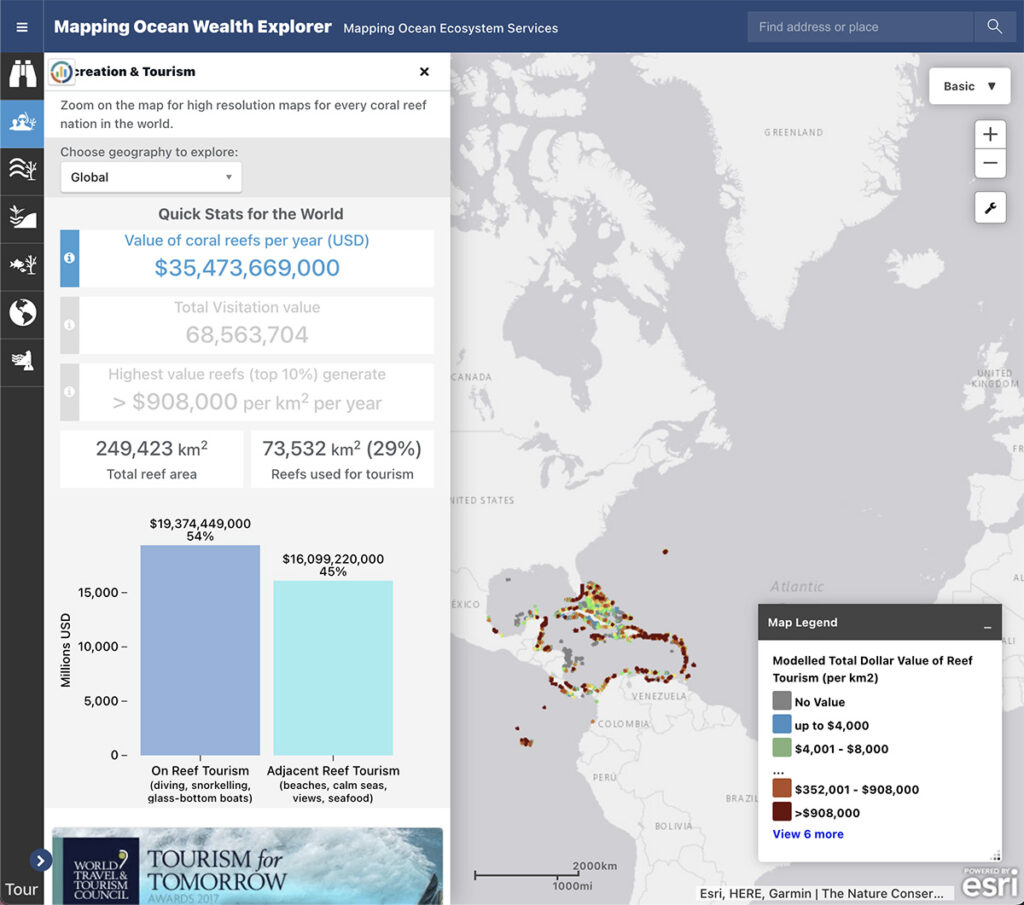Screen dimensions: 1024x905
Task: Open the geography dropdown showing Global
Action: (x=150, y=177)
